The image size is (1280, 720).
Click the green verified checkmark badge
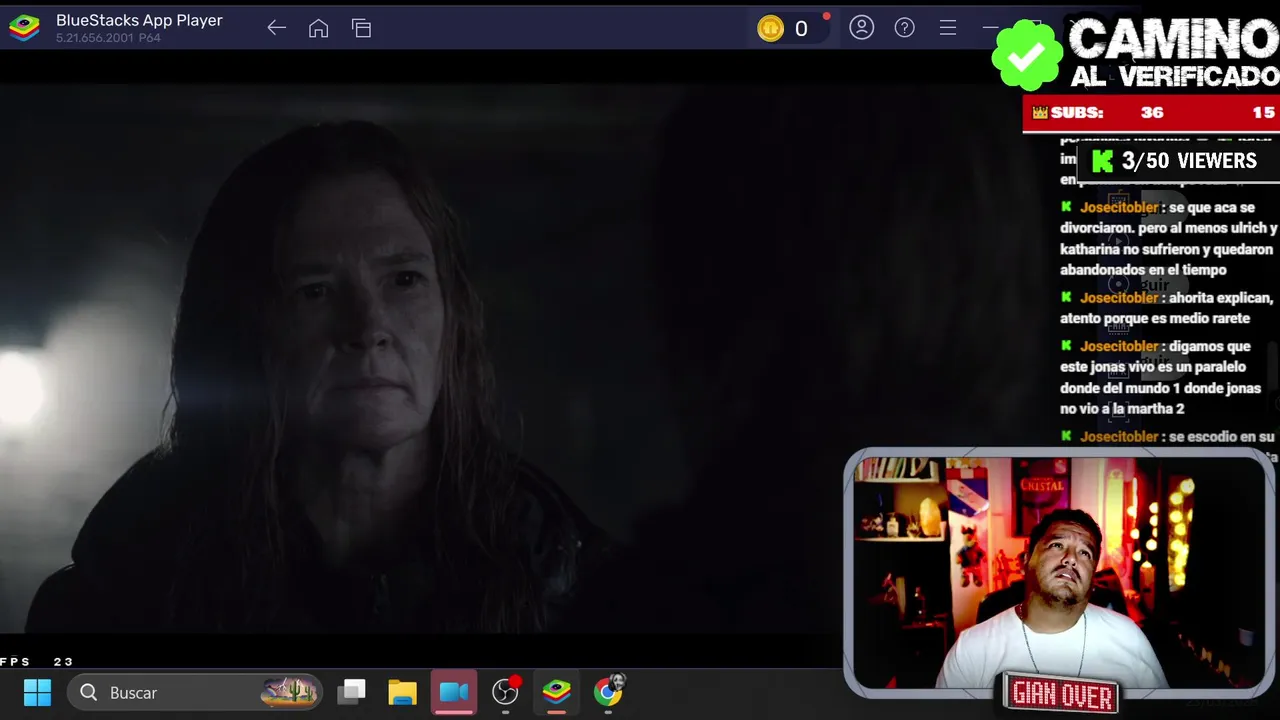click(1027, 55)
